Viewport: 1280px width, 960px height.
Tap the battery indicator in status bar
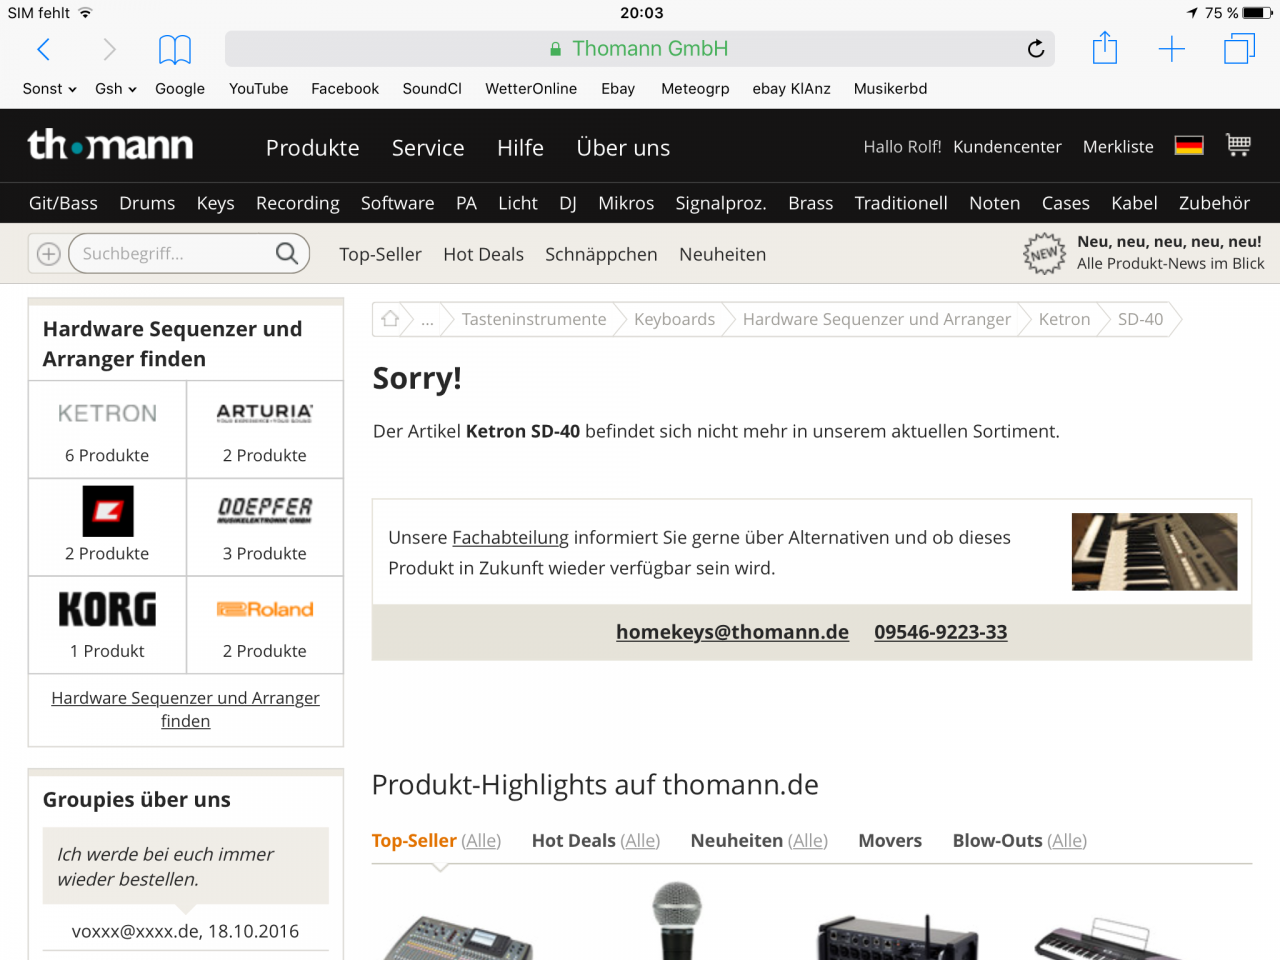(x=1258, y=13)
